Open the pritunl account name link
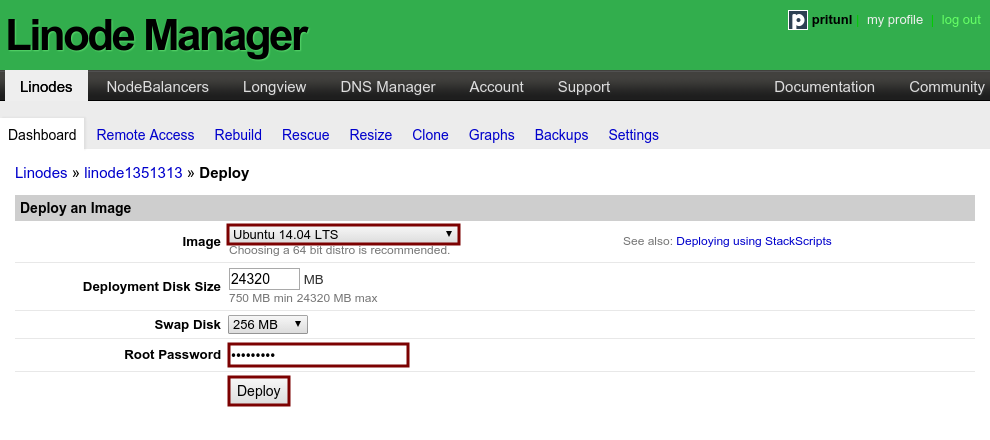 (832, 20)
